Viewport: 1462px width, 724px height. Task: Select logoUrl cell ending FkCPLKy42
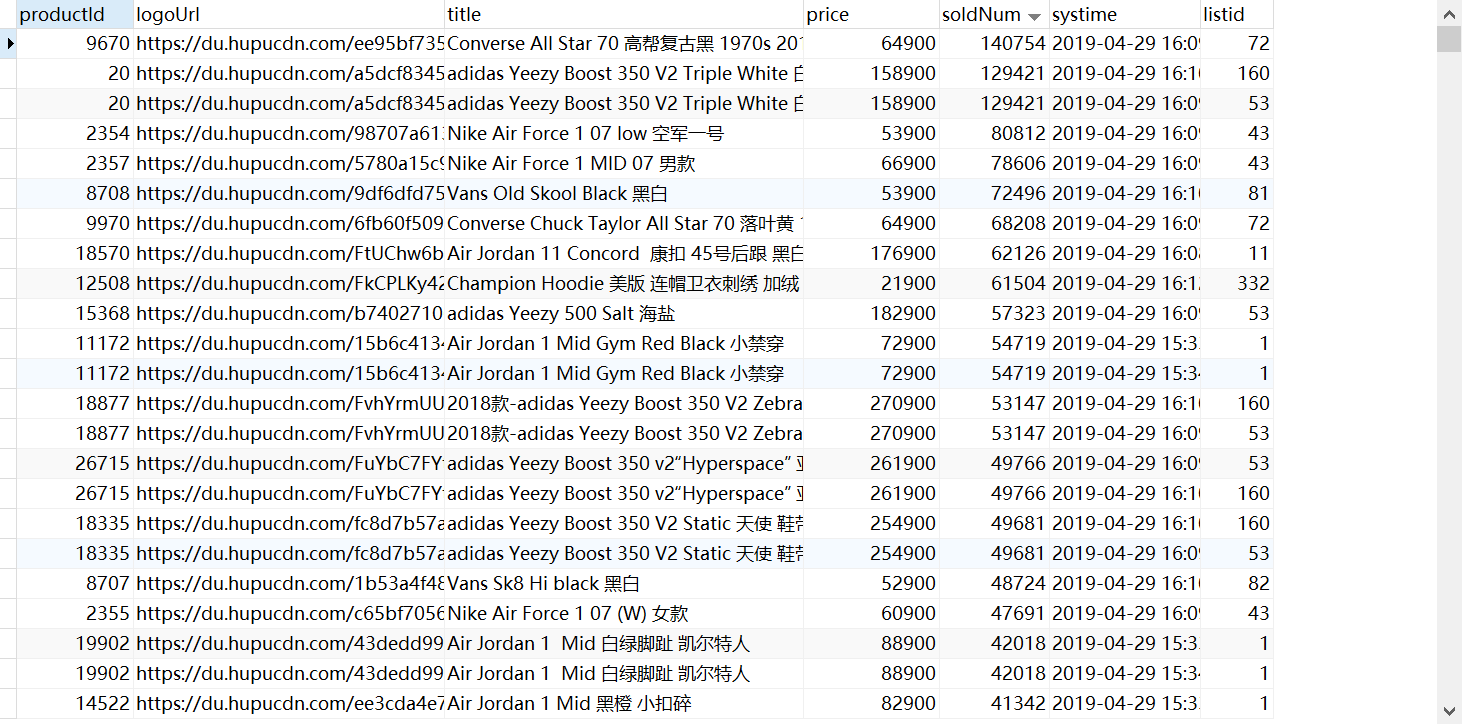(x=289, y=284)
